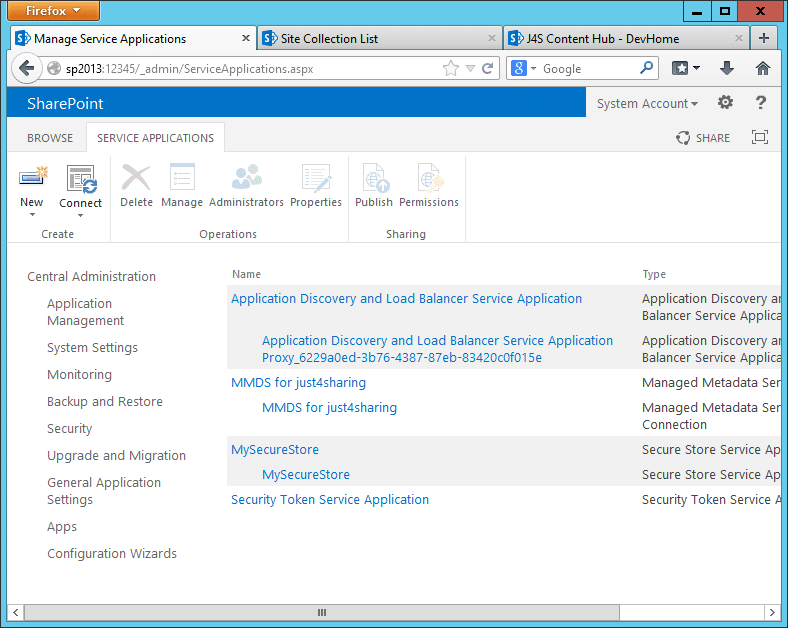Open the Apps sidebar link

point(62,527)
